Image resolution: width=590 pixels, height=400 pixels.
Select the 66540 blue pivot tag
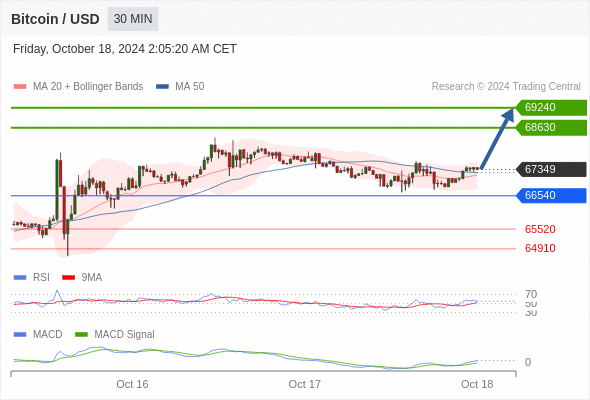coord(551,196)
